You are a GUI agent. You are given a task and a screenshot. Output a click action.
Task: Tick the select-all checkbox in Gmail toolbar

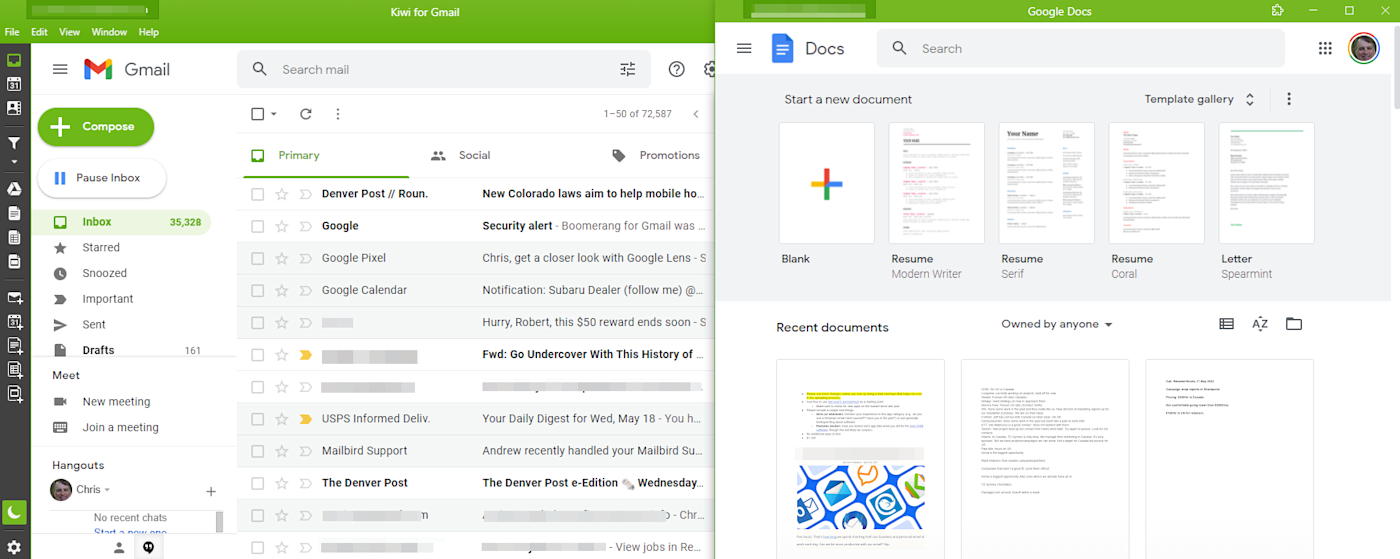pyautogui.click(x=257, y=114)
